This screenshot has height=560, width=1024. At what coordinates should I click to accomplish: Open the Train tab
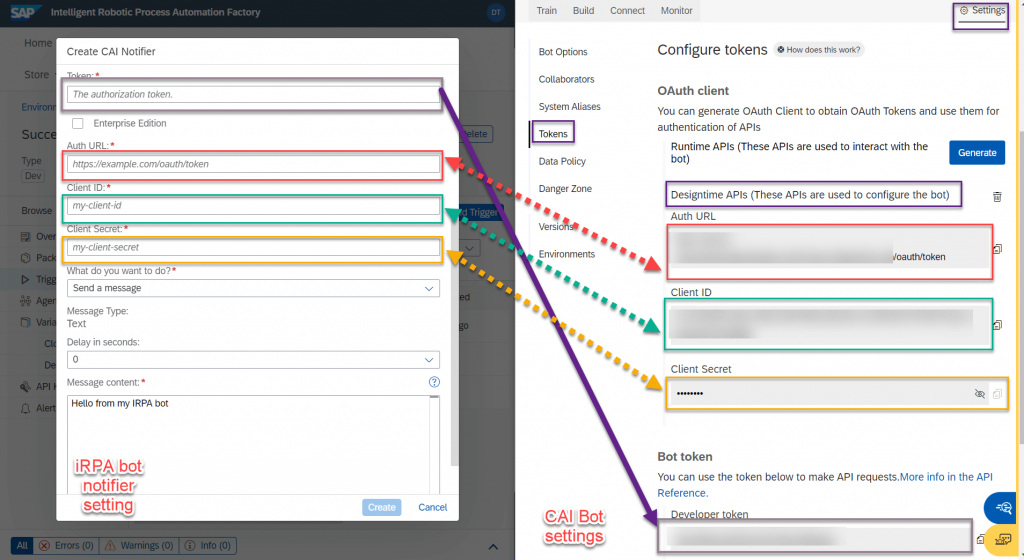pyautogui.click(x=547, y=10)
